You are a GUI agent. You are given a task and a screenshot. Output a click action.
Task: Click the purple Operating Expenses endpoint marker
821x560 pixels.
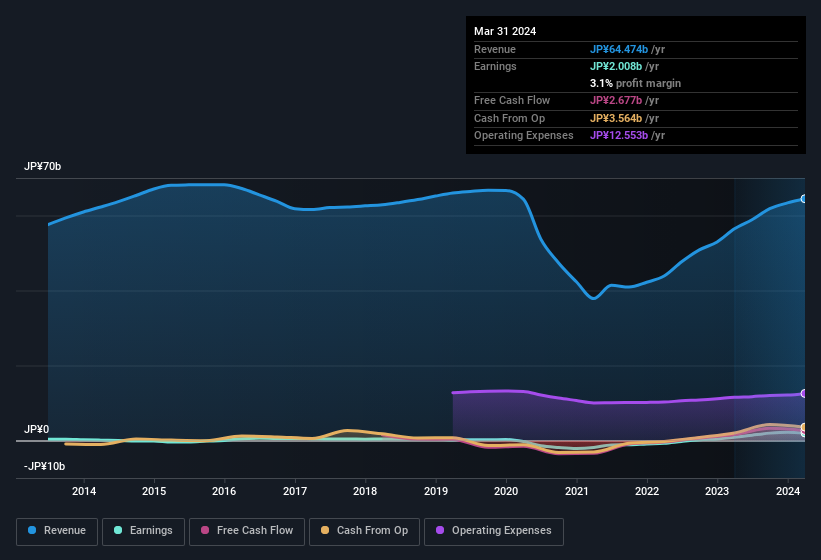(x=804, y=394)
